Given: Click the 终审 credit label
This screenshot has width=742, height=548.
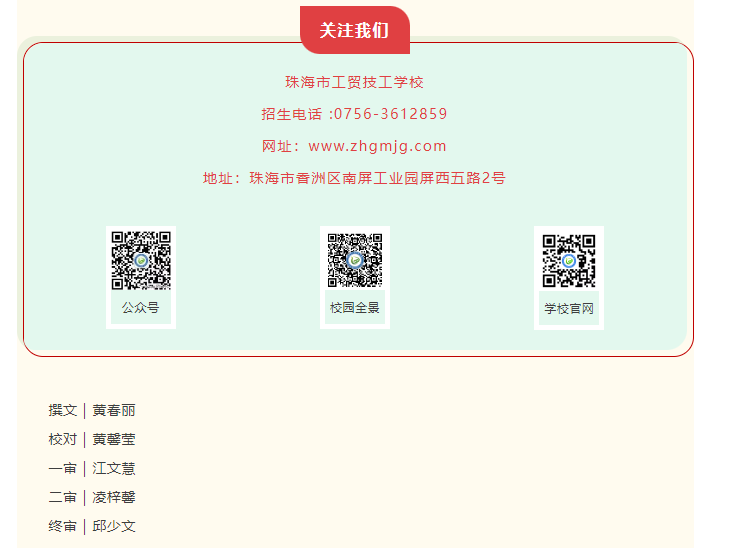Looking at the screenshot, I should point(62,526).
